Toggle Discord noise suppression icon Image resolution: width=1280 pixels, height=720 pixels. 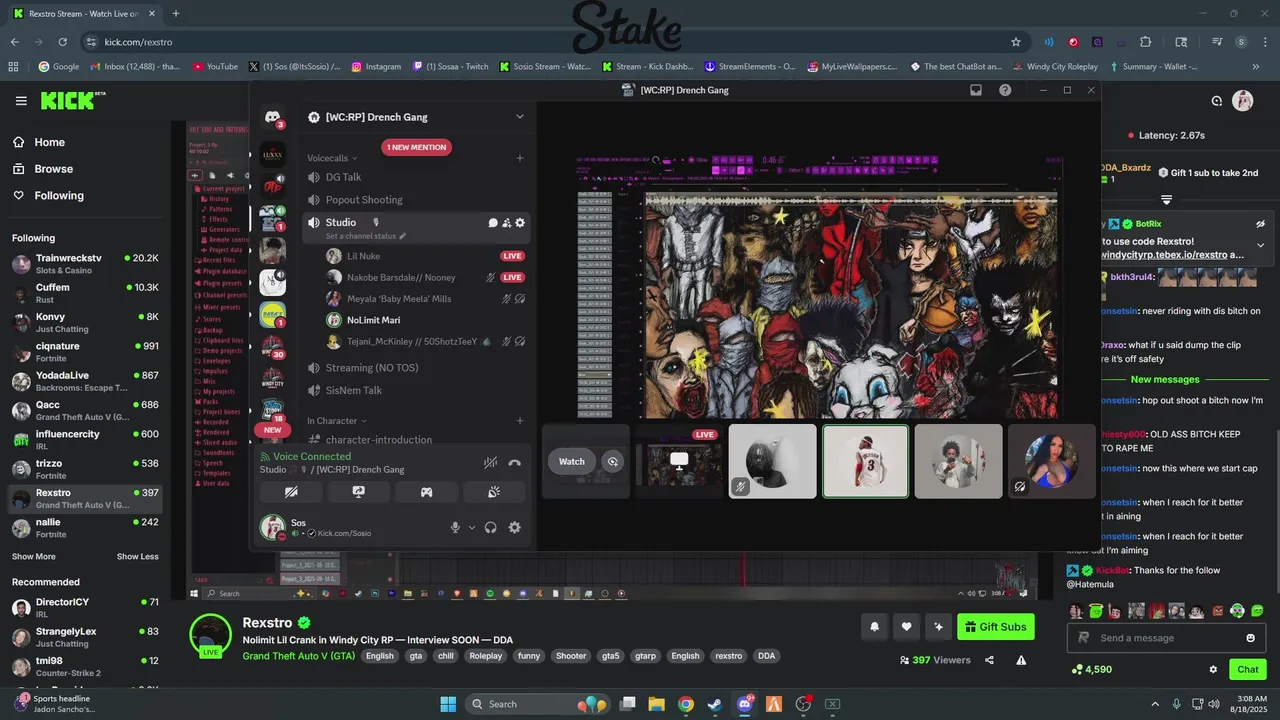coord(490,463)
